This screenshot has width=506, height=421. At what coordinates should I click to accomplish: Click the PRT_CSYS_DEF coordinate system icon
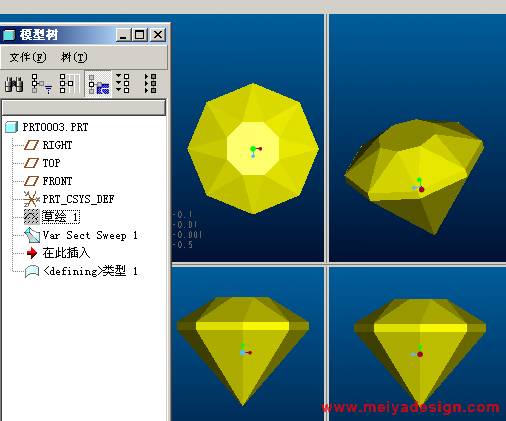point(31,199)
